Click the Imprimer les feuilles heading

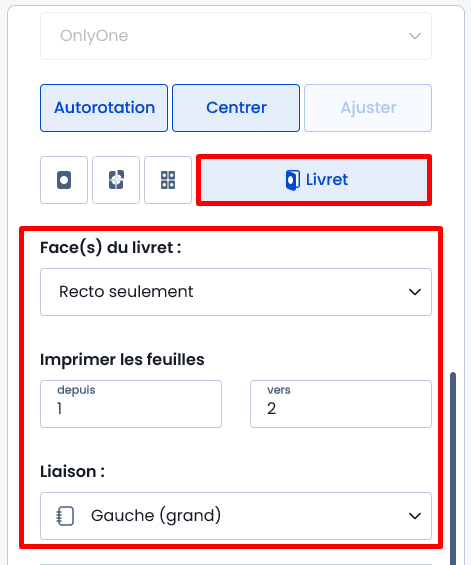tap(122, 359)
